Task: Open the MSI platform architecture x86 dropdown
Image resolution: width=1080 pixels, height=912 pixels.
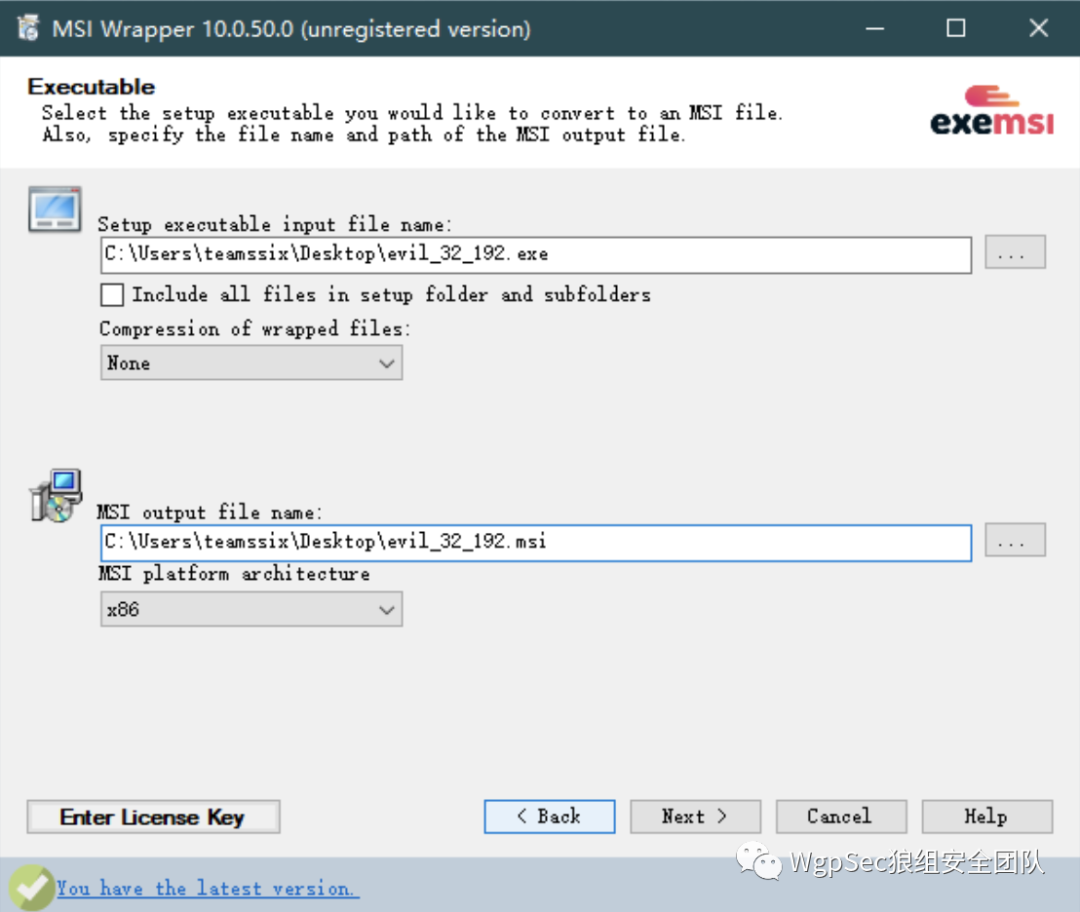Action: tap(251, 609)
